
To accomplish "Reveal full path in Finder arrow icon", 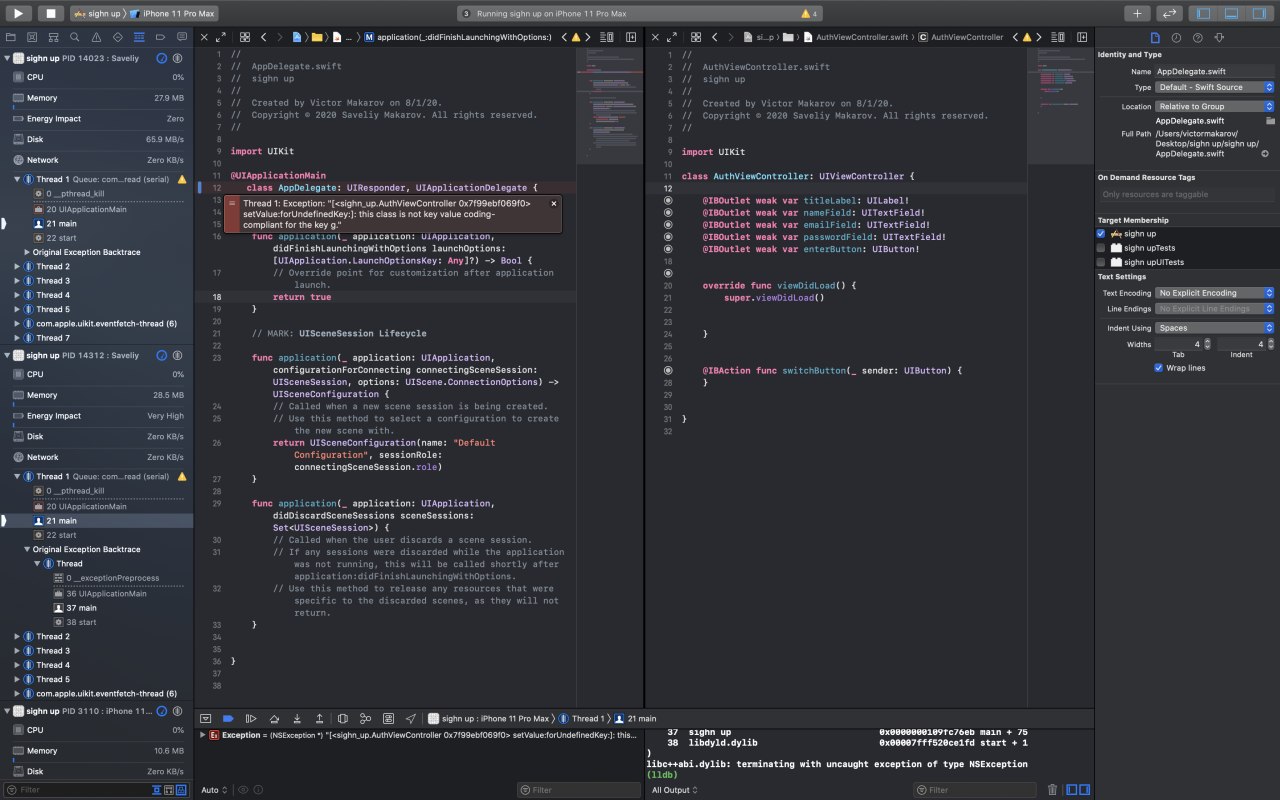I will 1265,154.
